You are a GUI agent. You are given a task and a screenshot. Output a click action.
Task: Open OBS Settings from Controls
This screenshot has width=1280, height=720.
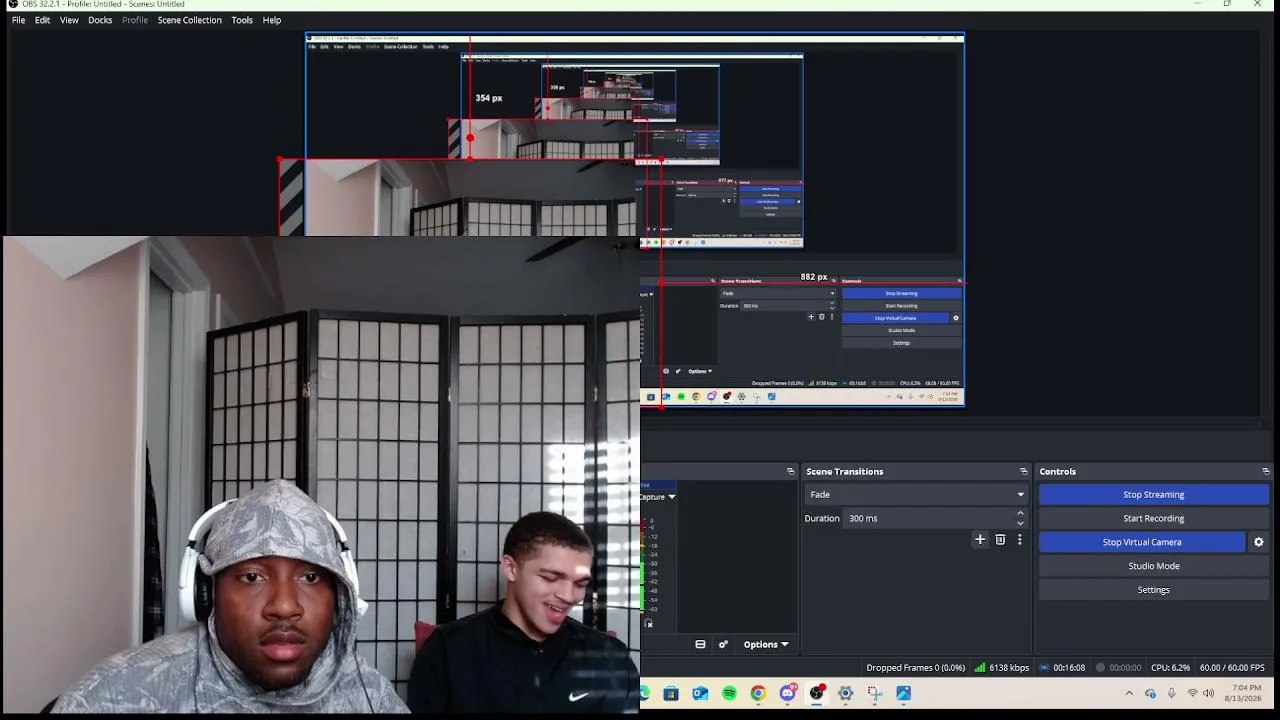[1153, 590]
